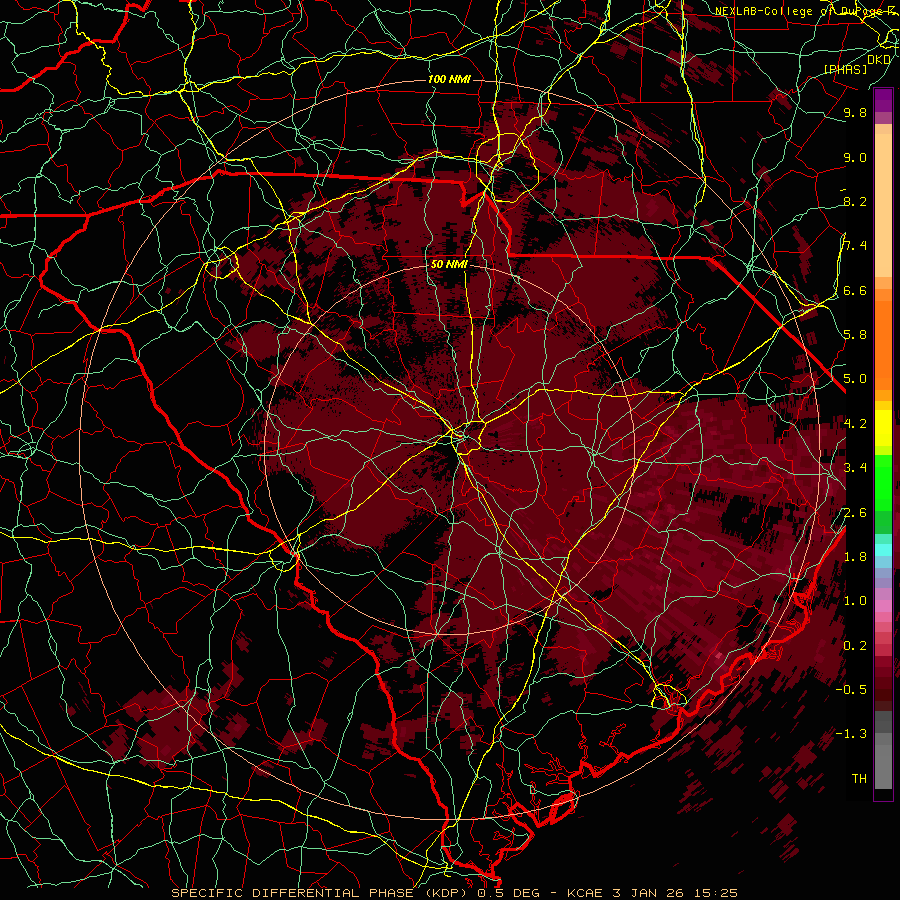Image resolution: width=900 pixels, height=900 pixels.
Task: Click the 2.6 legend value
Action: point(855,513)
